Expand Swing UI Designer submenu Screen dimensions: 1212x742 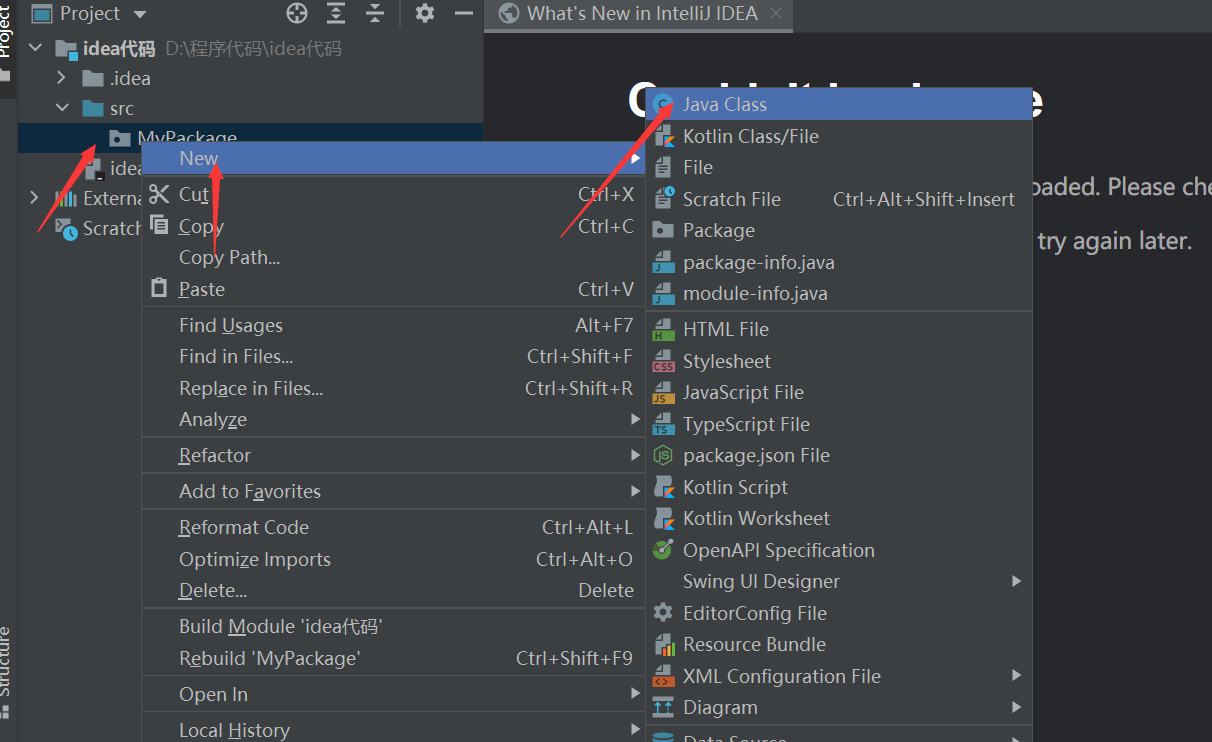[x=838, y=581]
